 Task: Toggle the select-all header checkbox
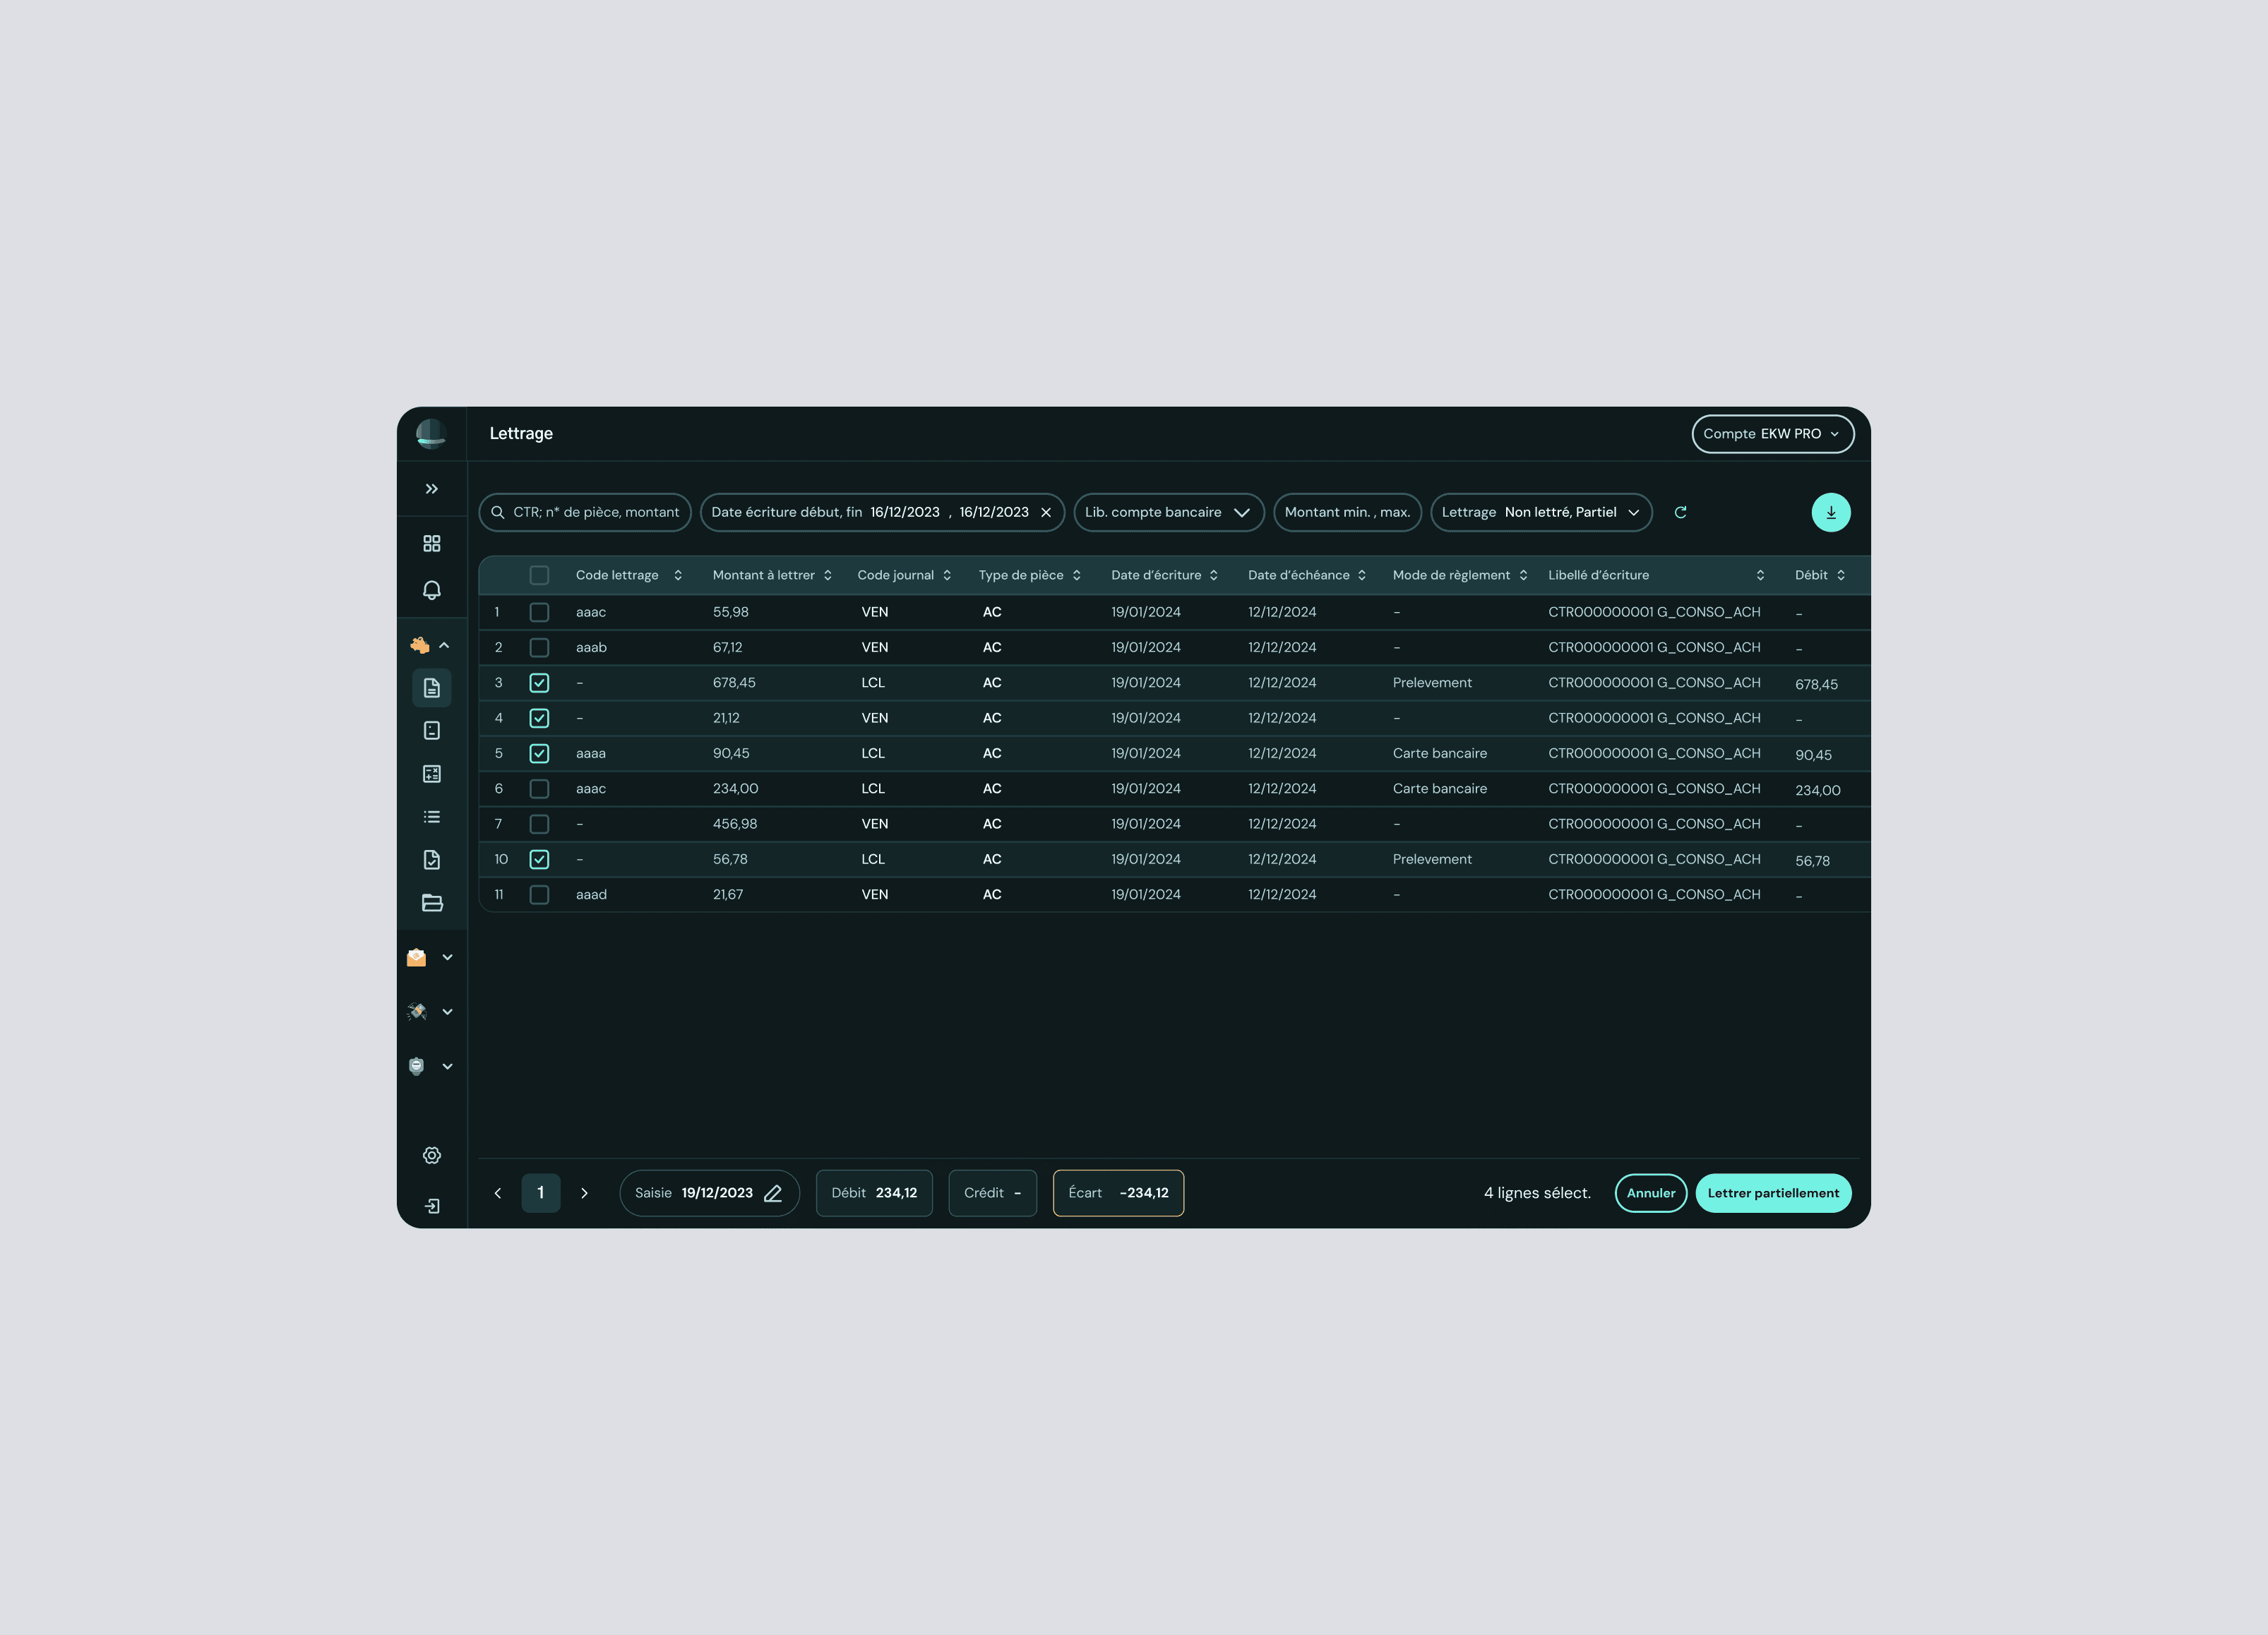coord(539,575)
